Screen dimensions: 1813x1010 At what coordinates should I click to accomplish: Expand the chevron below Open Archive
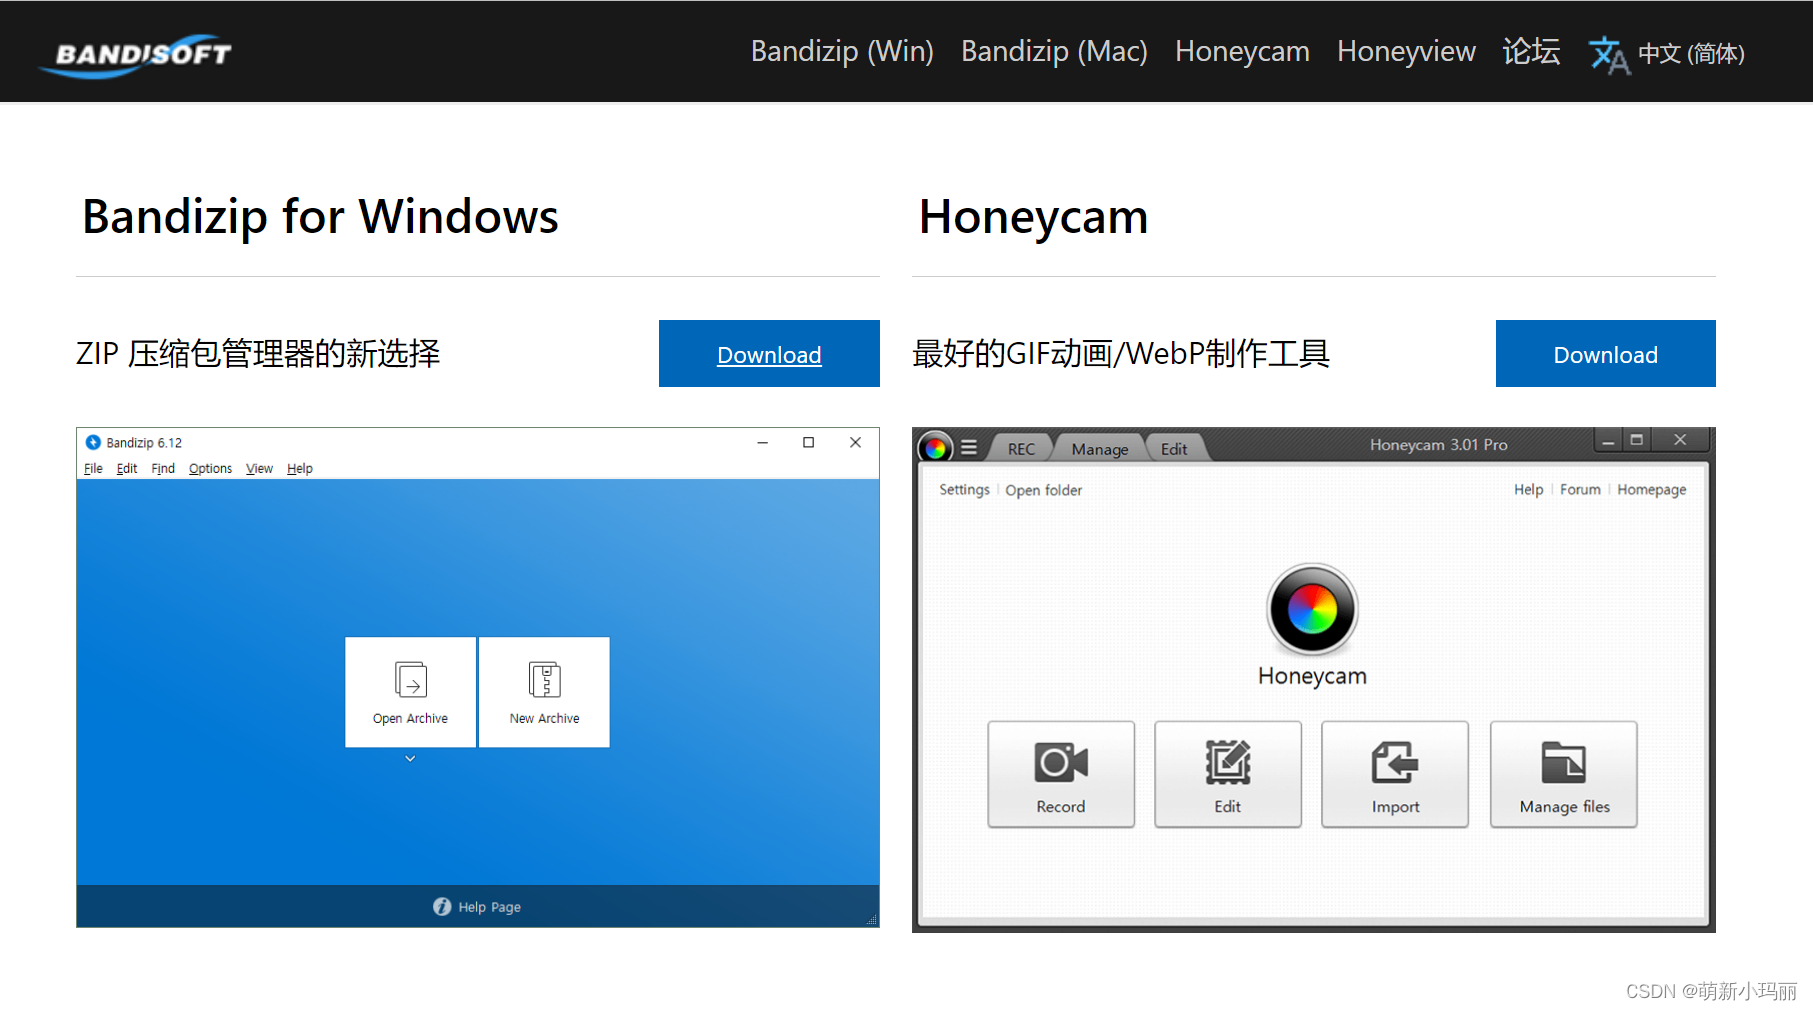[x=410, y=759]
